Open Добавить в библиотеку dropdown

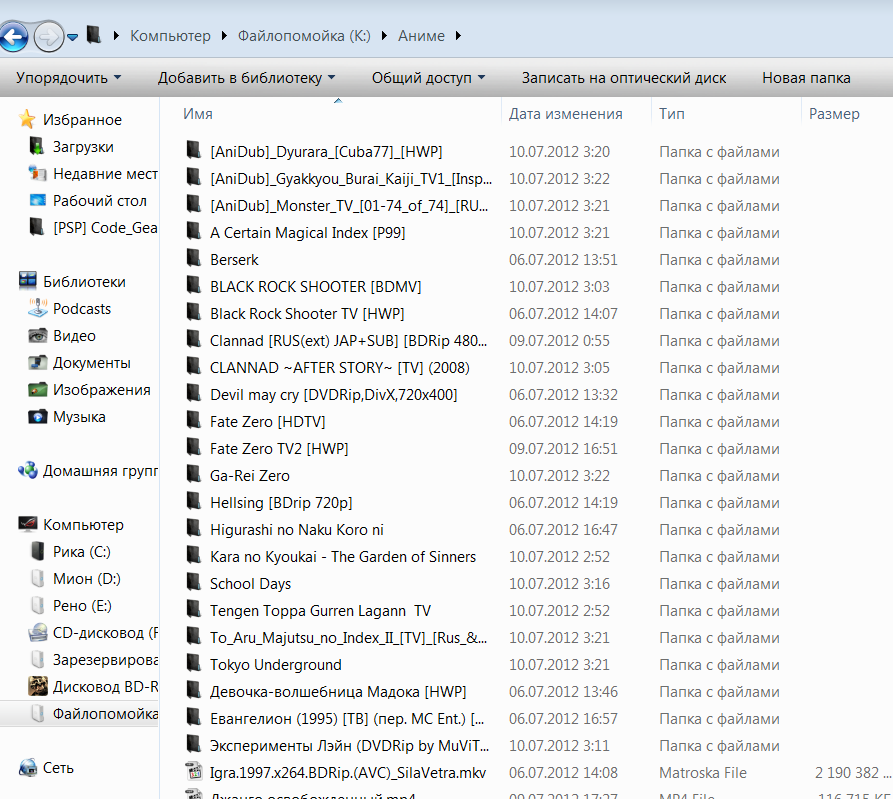(246, 77)
